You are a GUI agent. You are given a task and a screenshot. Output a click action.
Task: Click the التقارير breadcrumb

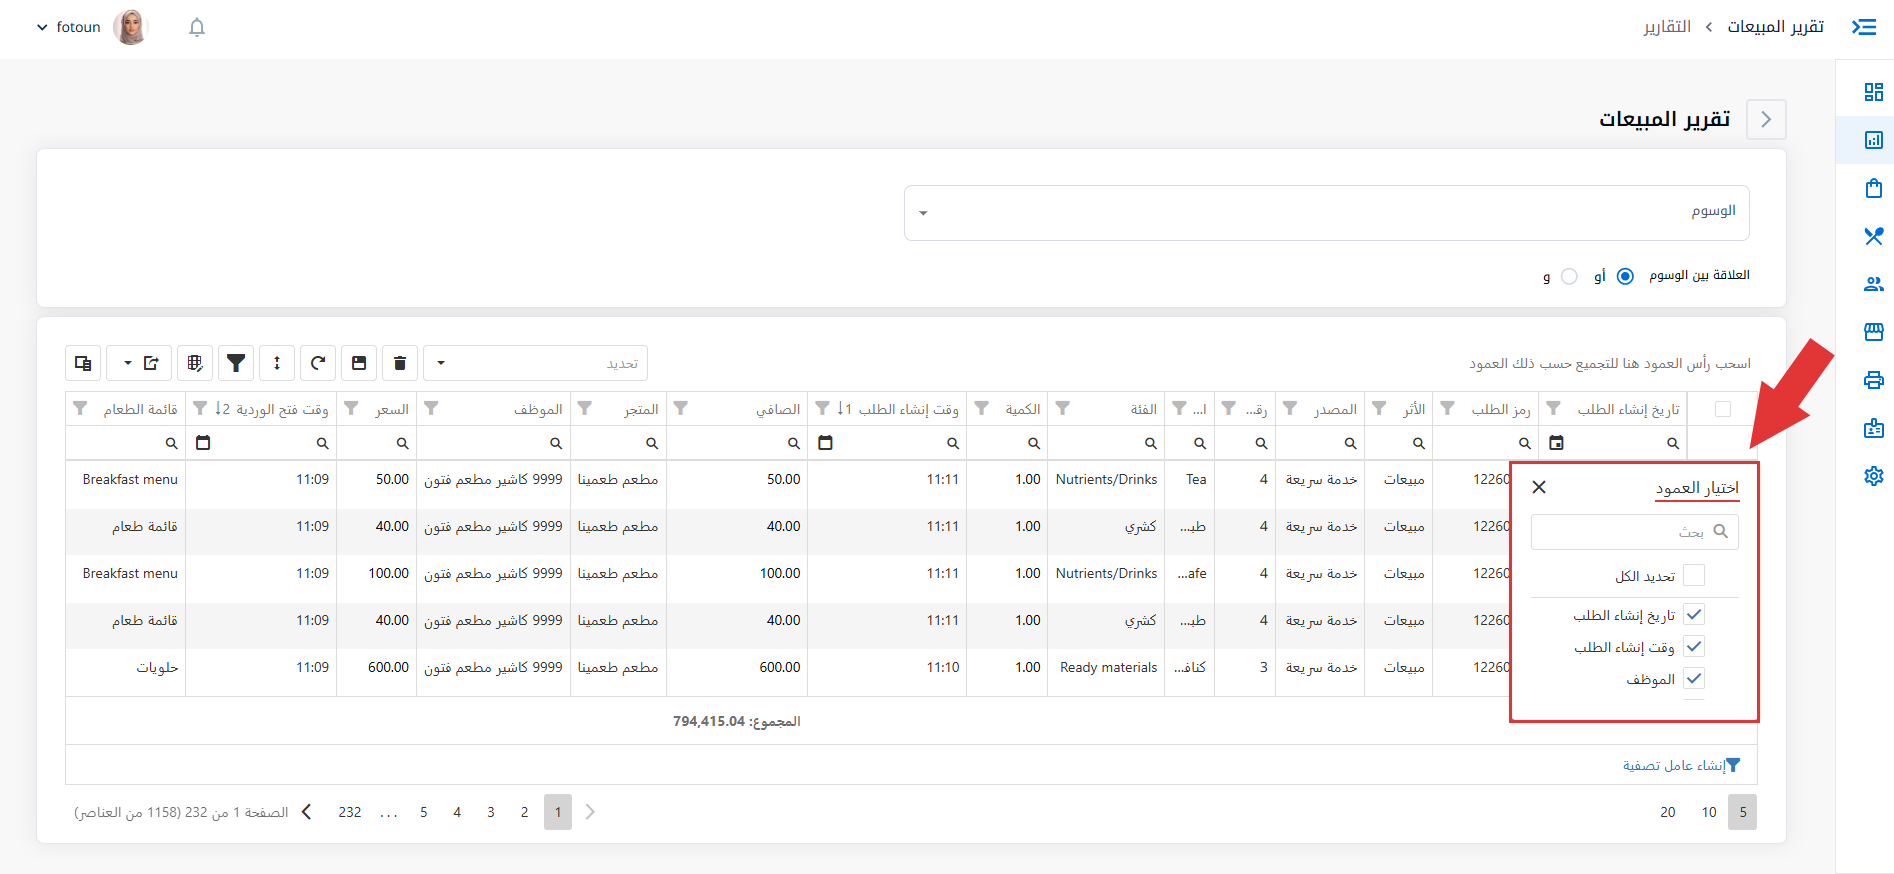coord(1667,27)
